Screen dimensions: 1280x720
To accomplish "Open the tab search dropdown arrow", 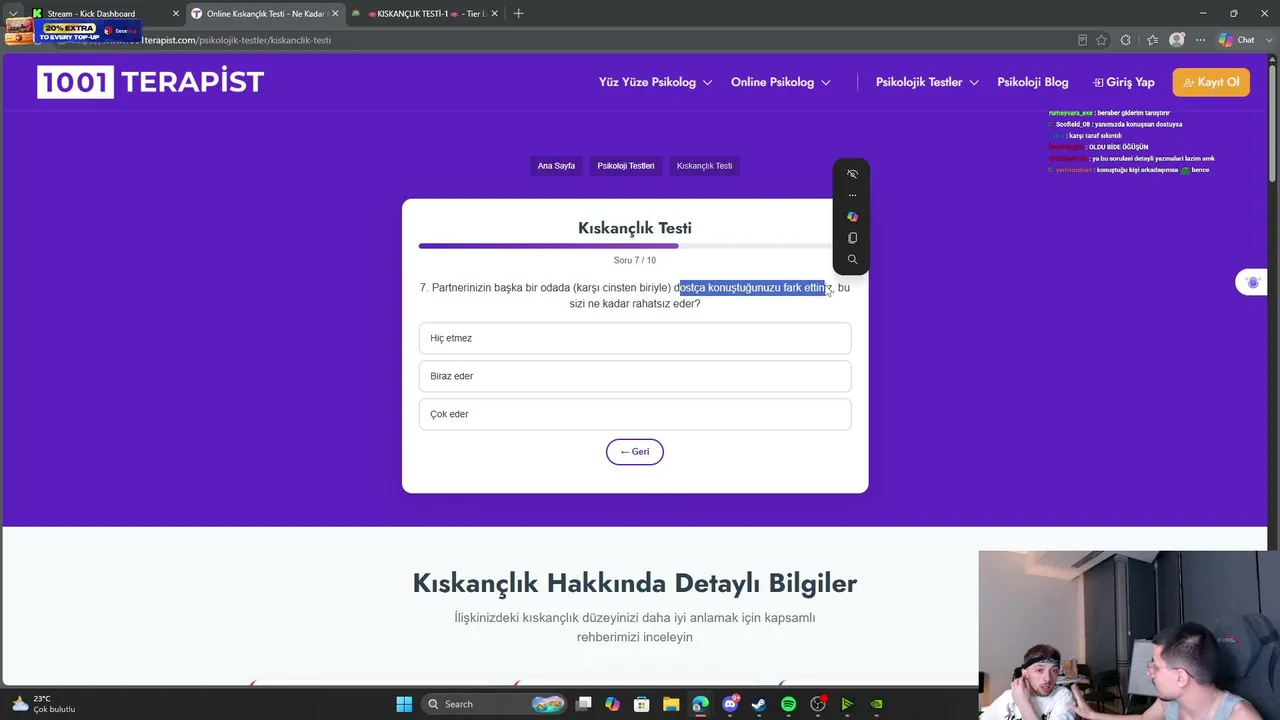I will tap(12, 14).
